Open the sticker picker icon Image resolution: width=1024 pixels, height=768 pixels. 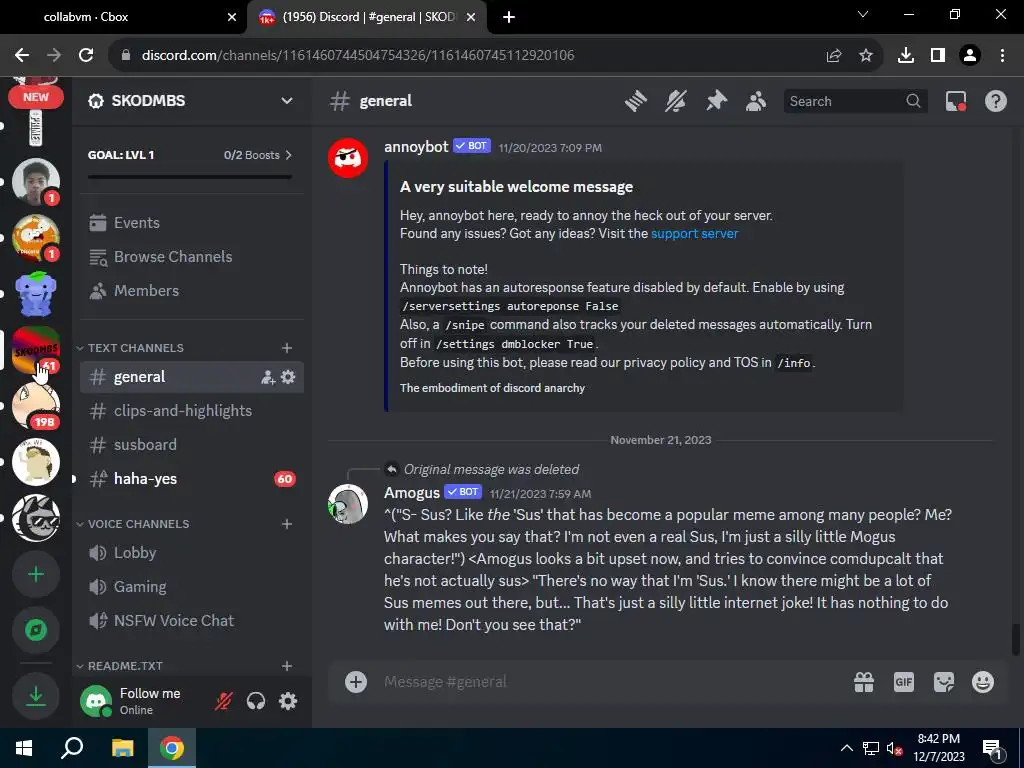pyautogui.click(x=944, y=682)
